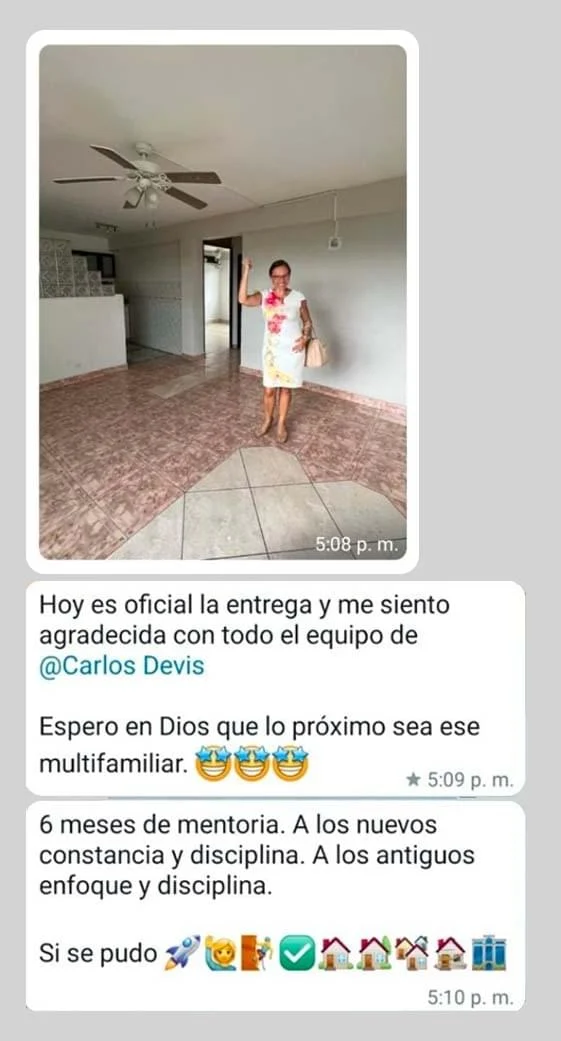
Task: Click the houses cluster emoji
Action: point(412,953)
